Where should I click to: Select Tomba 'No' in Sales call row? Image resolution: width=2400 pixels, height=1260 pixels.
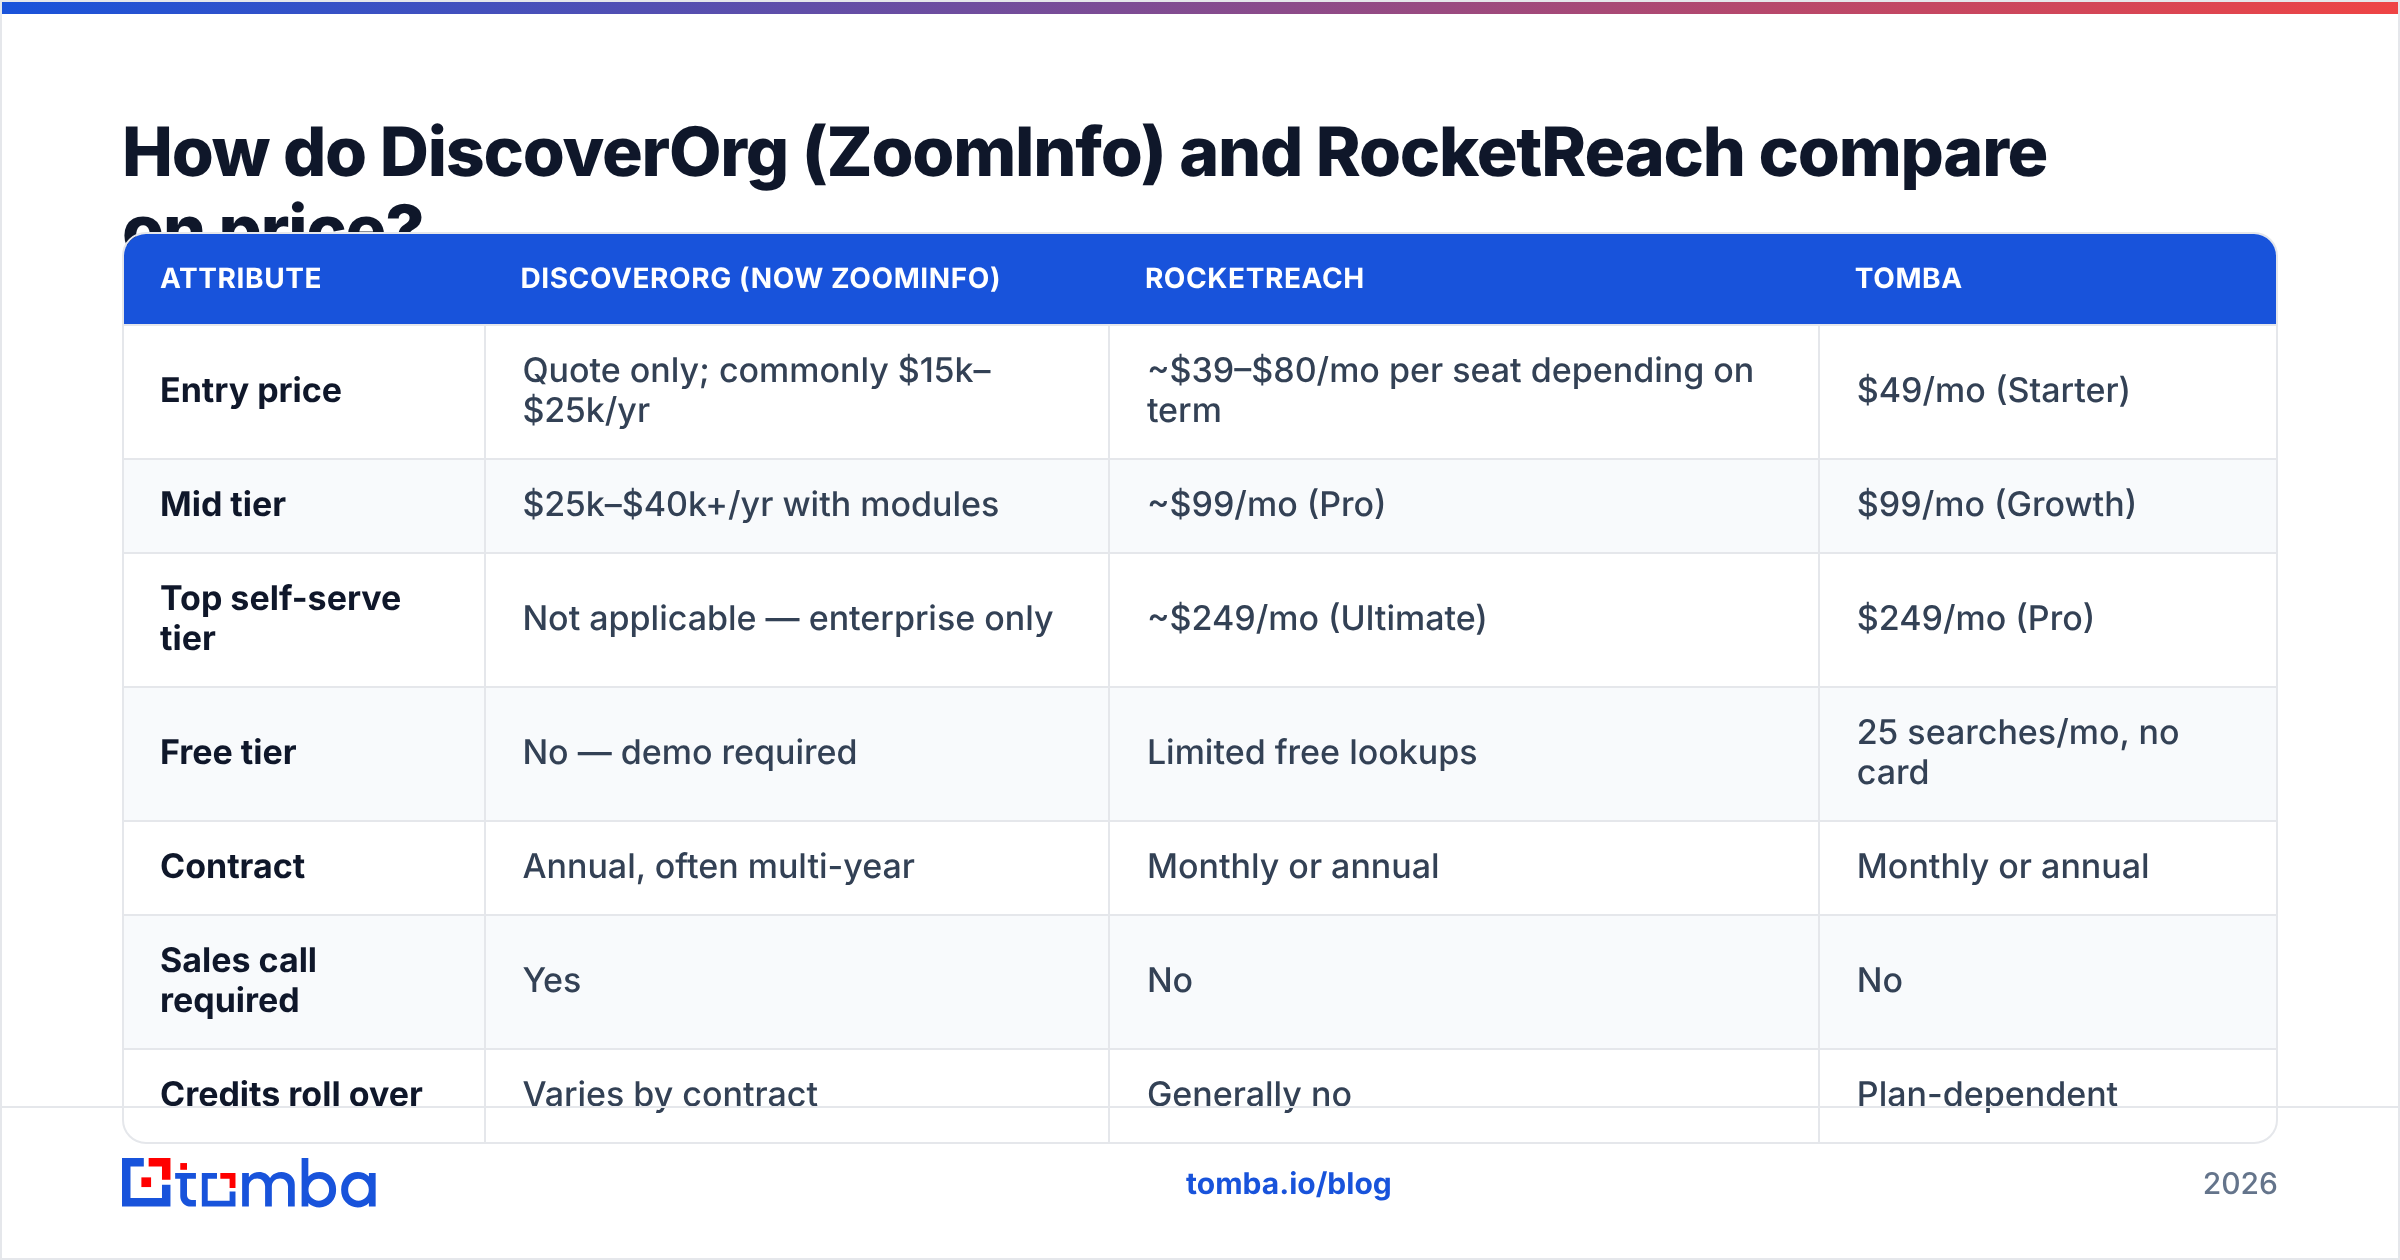(x=2047, y=981)
